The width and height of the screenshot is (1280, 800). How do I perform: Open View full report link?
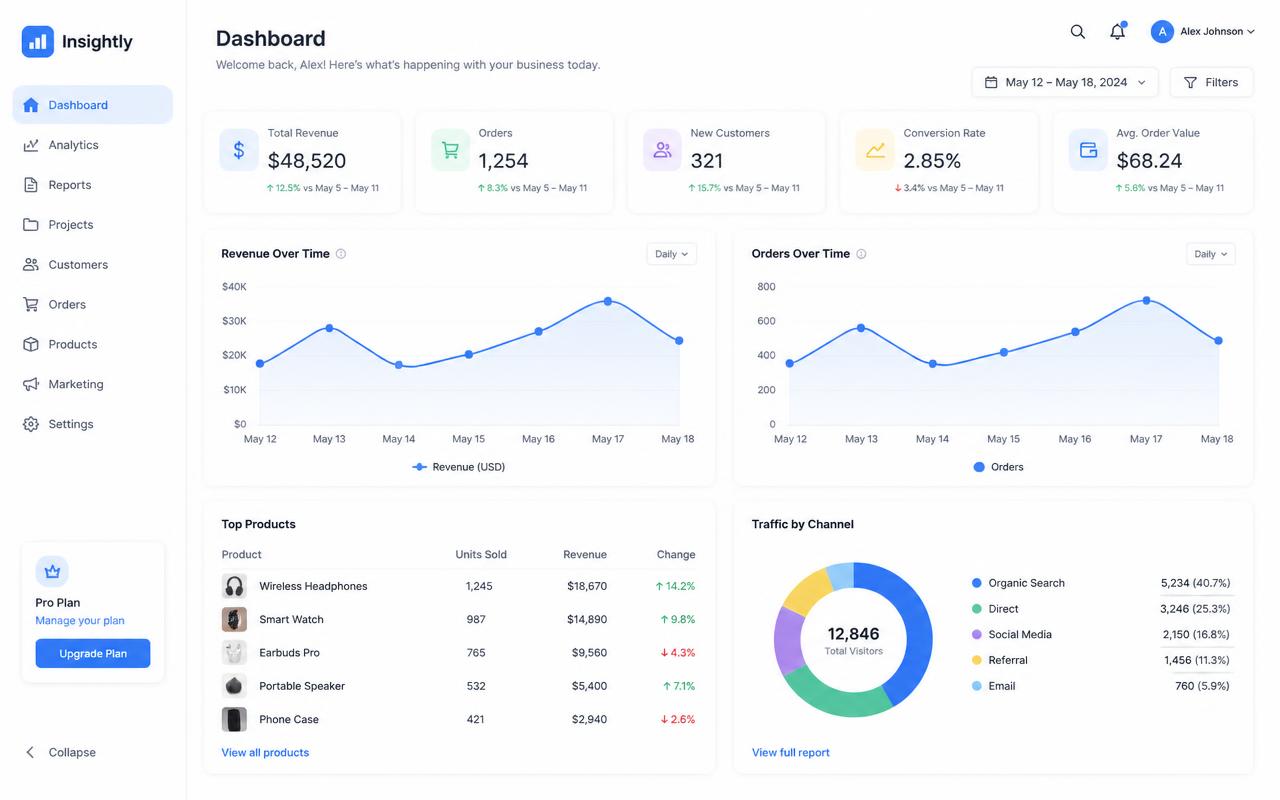pyautogui.click(x=791, y=752)
